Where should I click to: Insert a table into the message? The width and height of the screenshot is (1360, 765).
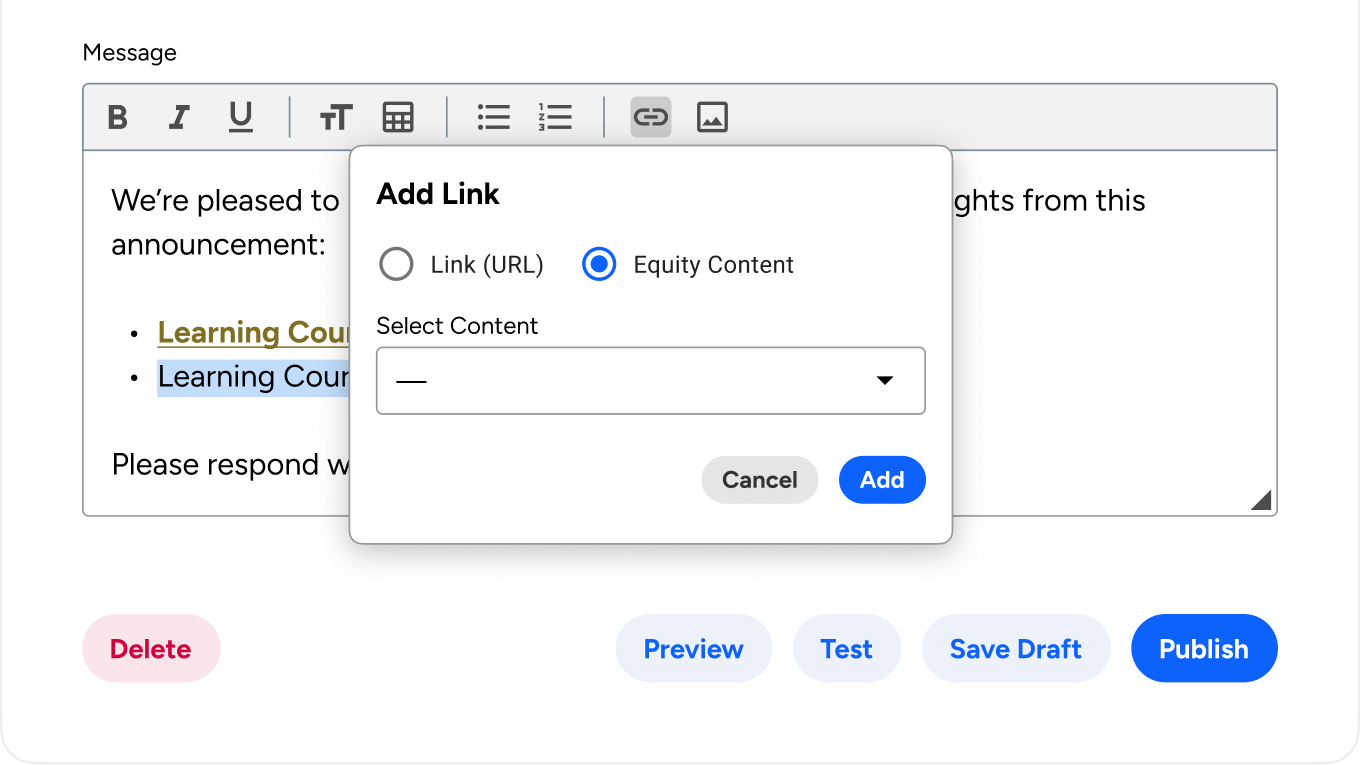[x=398, y=118]
